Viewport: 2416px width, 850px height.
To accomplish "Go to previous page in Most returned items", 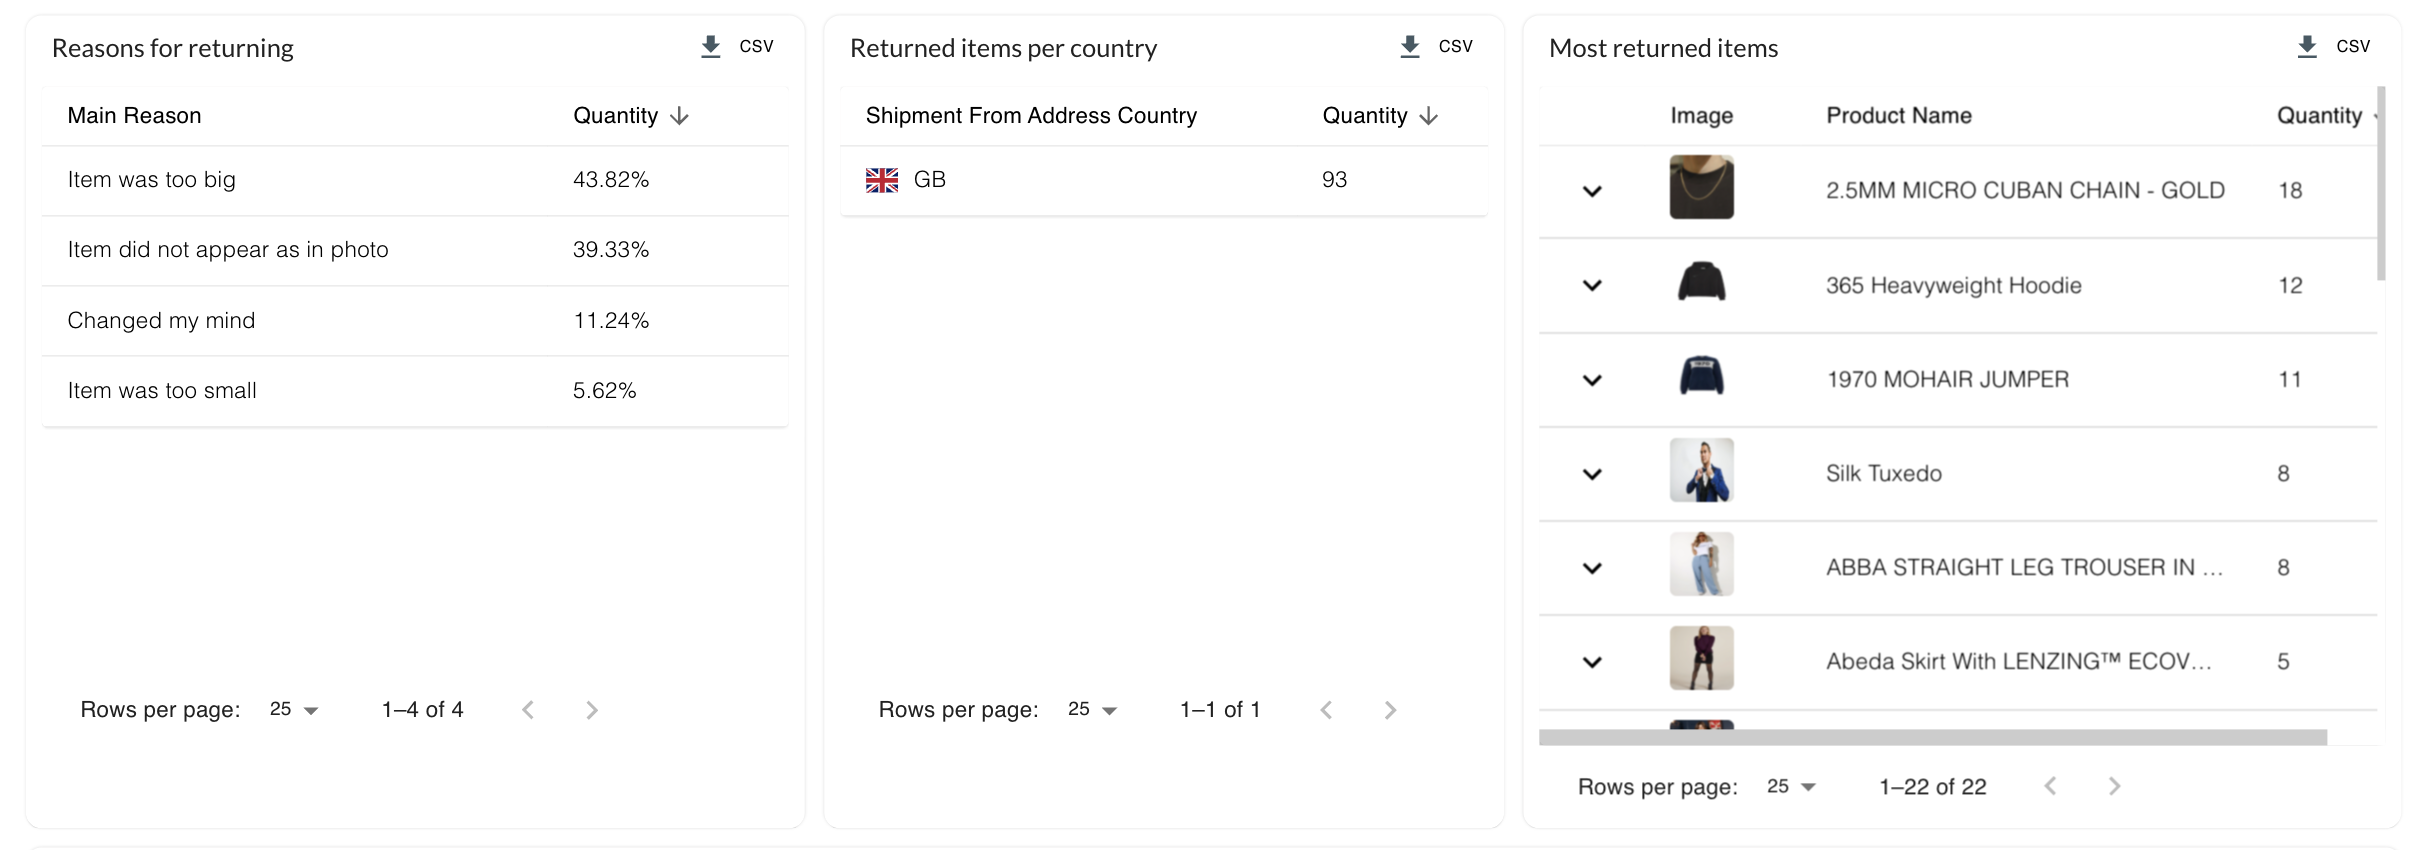I will (2050, 786).
